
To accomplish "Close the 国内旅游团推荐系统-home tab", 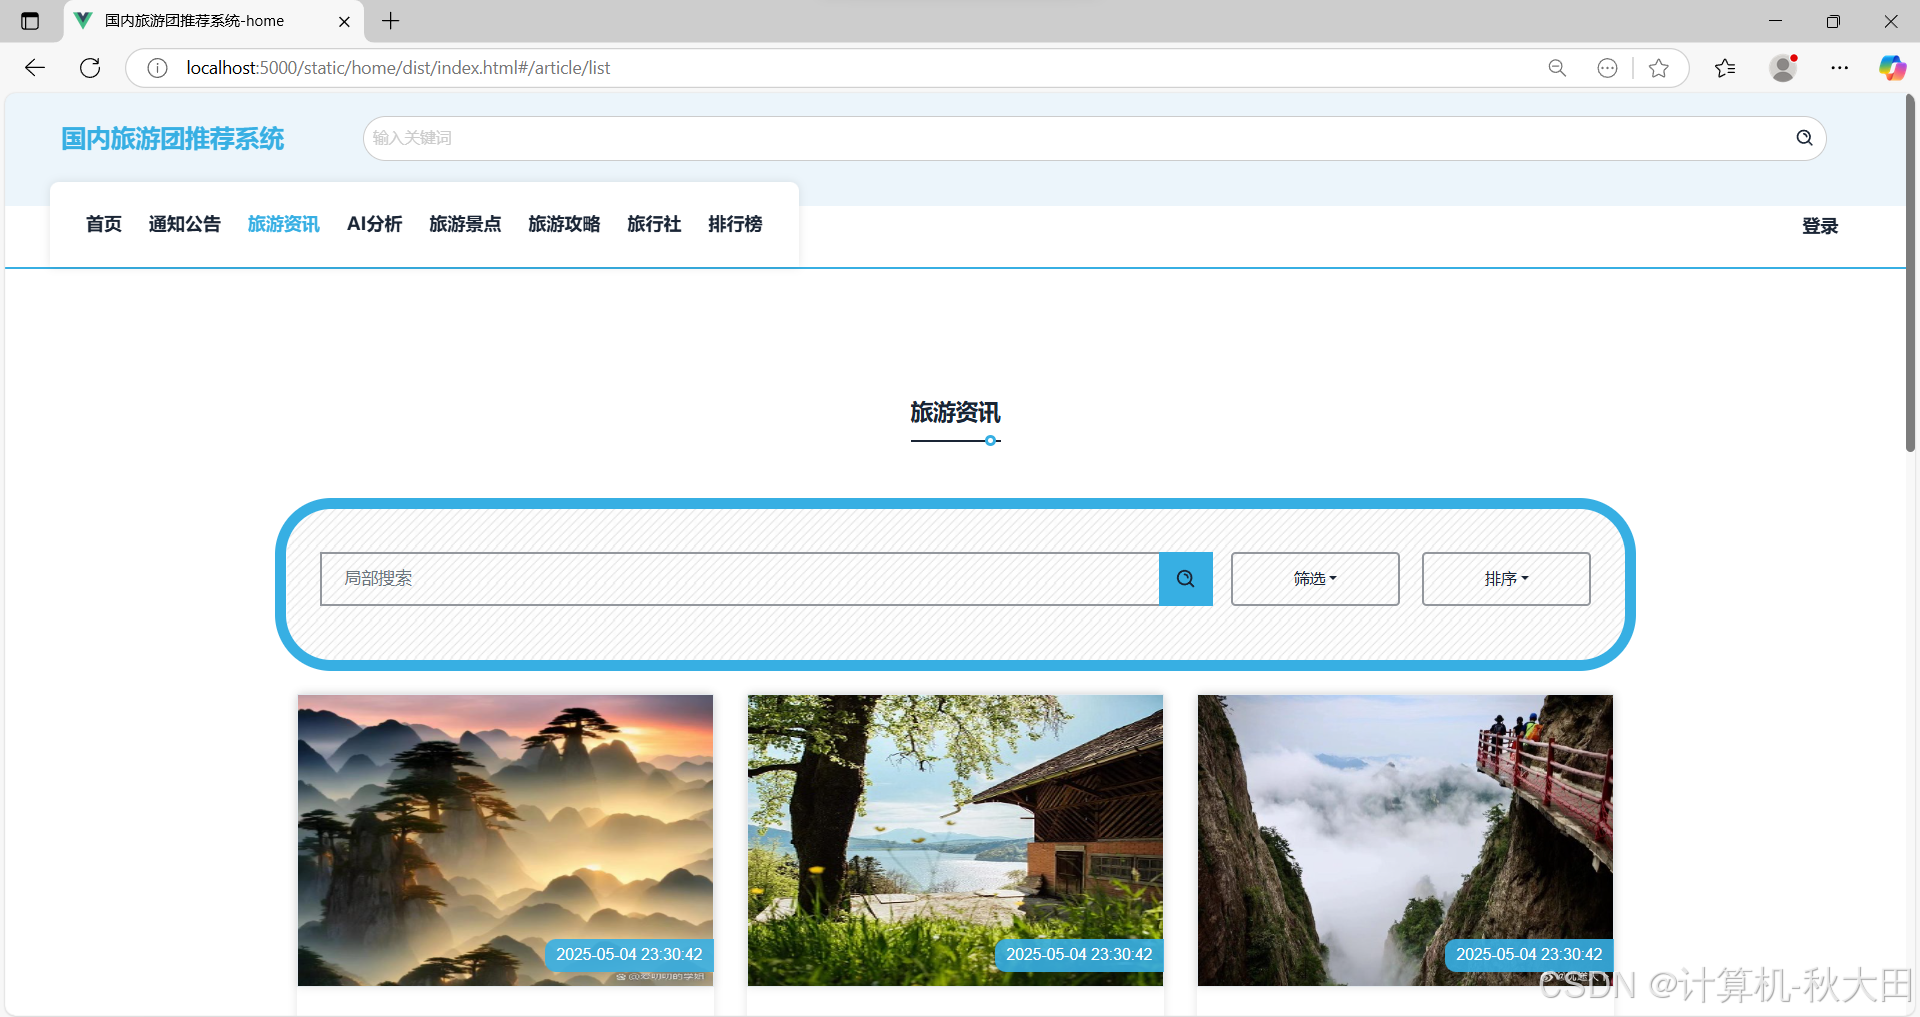I will [344, 21].
